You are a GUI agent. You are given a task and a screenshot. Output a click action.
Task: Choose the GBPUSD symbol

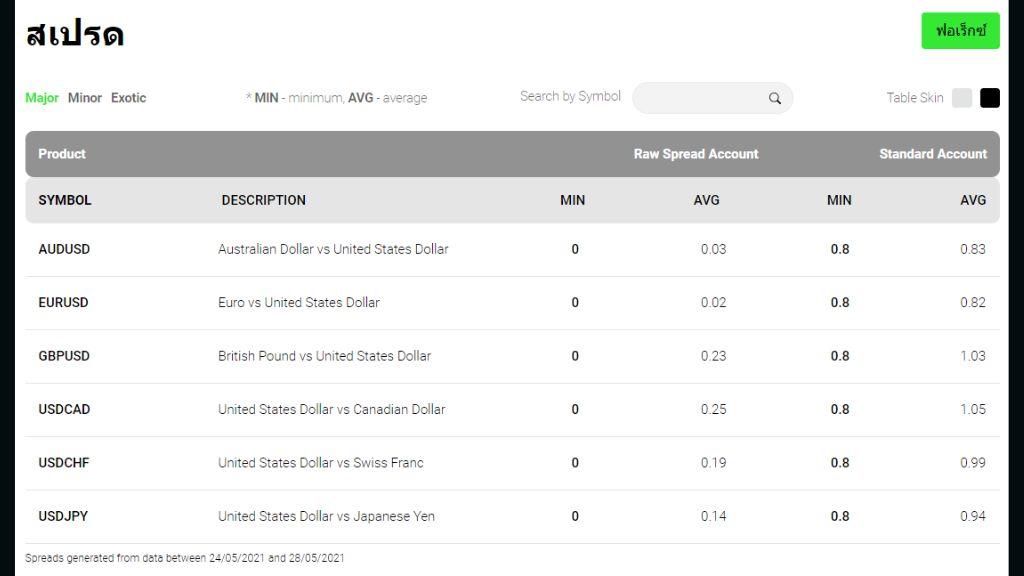(x=64, y=356)
